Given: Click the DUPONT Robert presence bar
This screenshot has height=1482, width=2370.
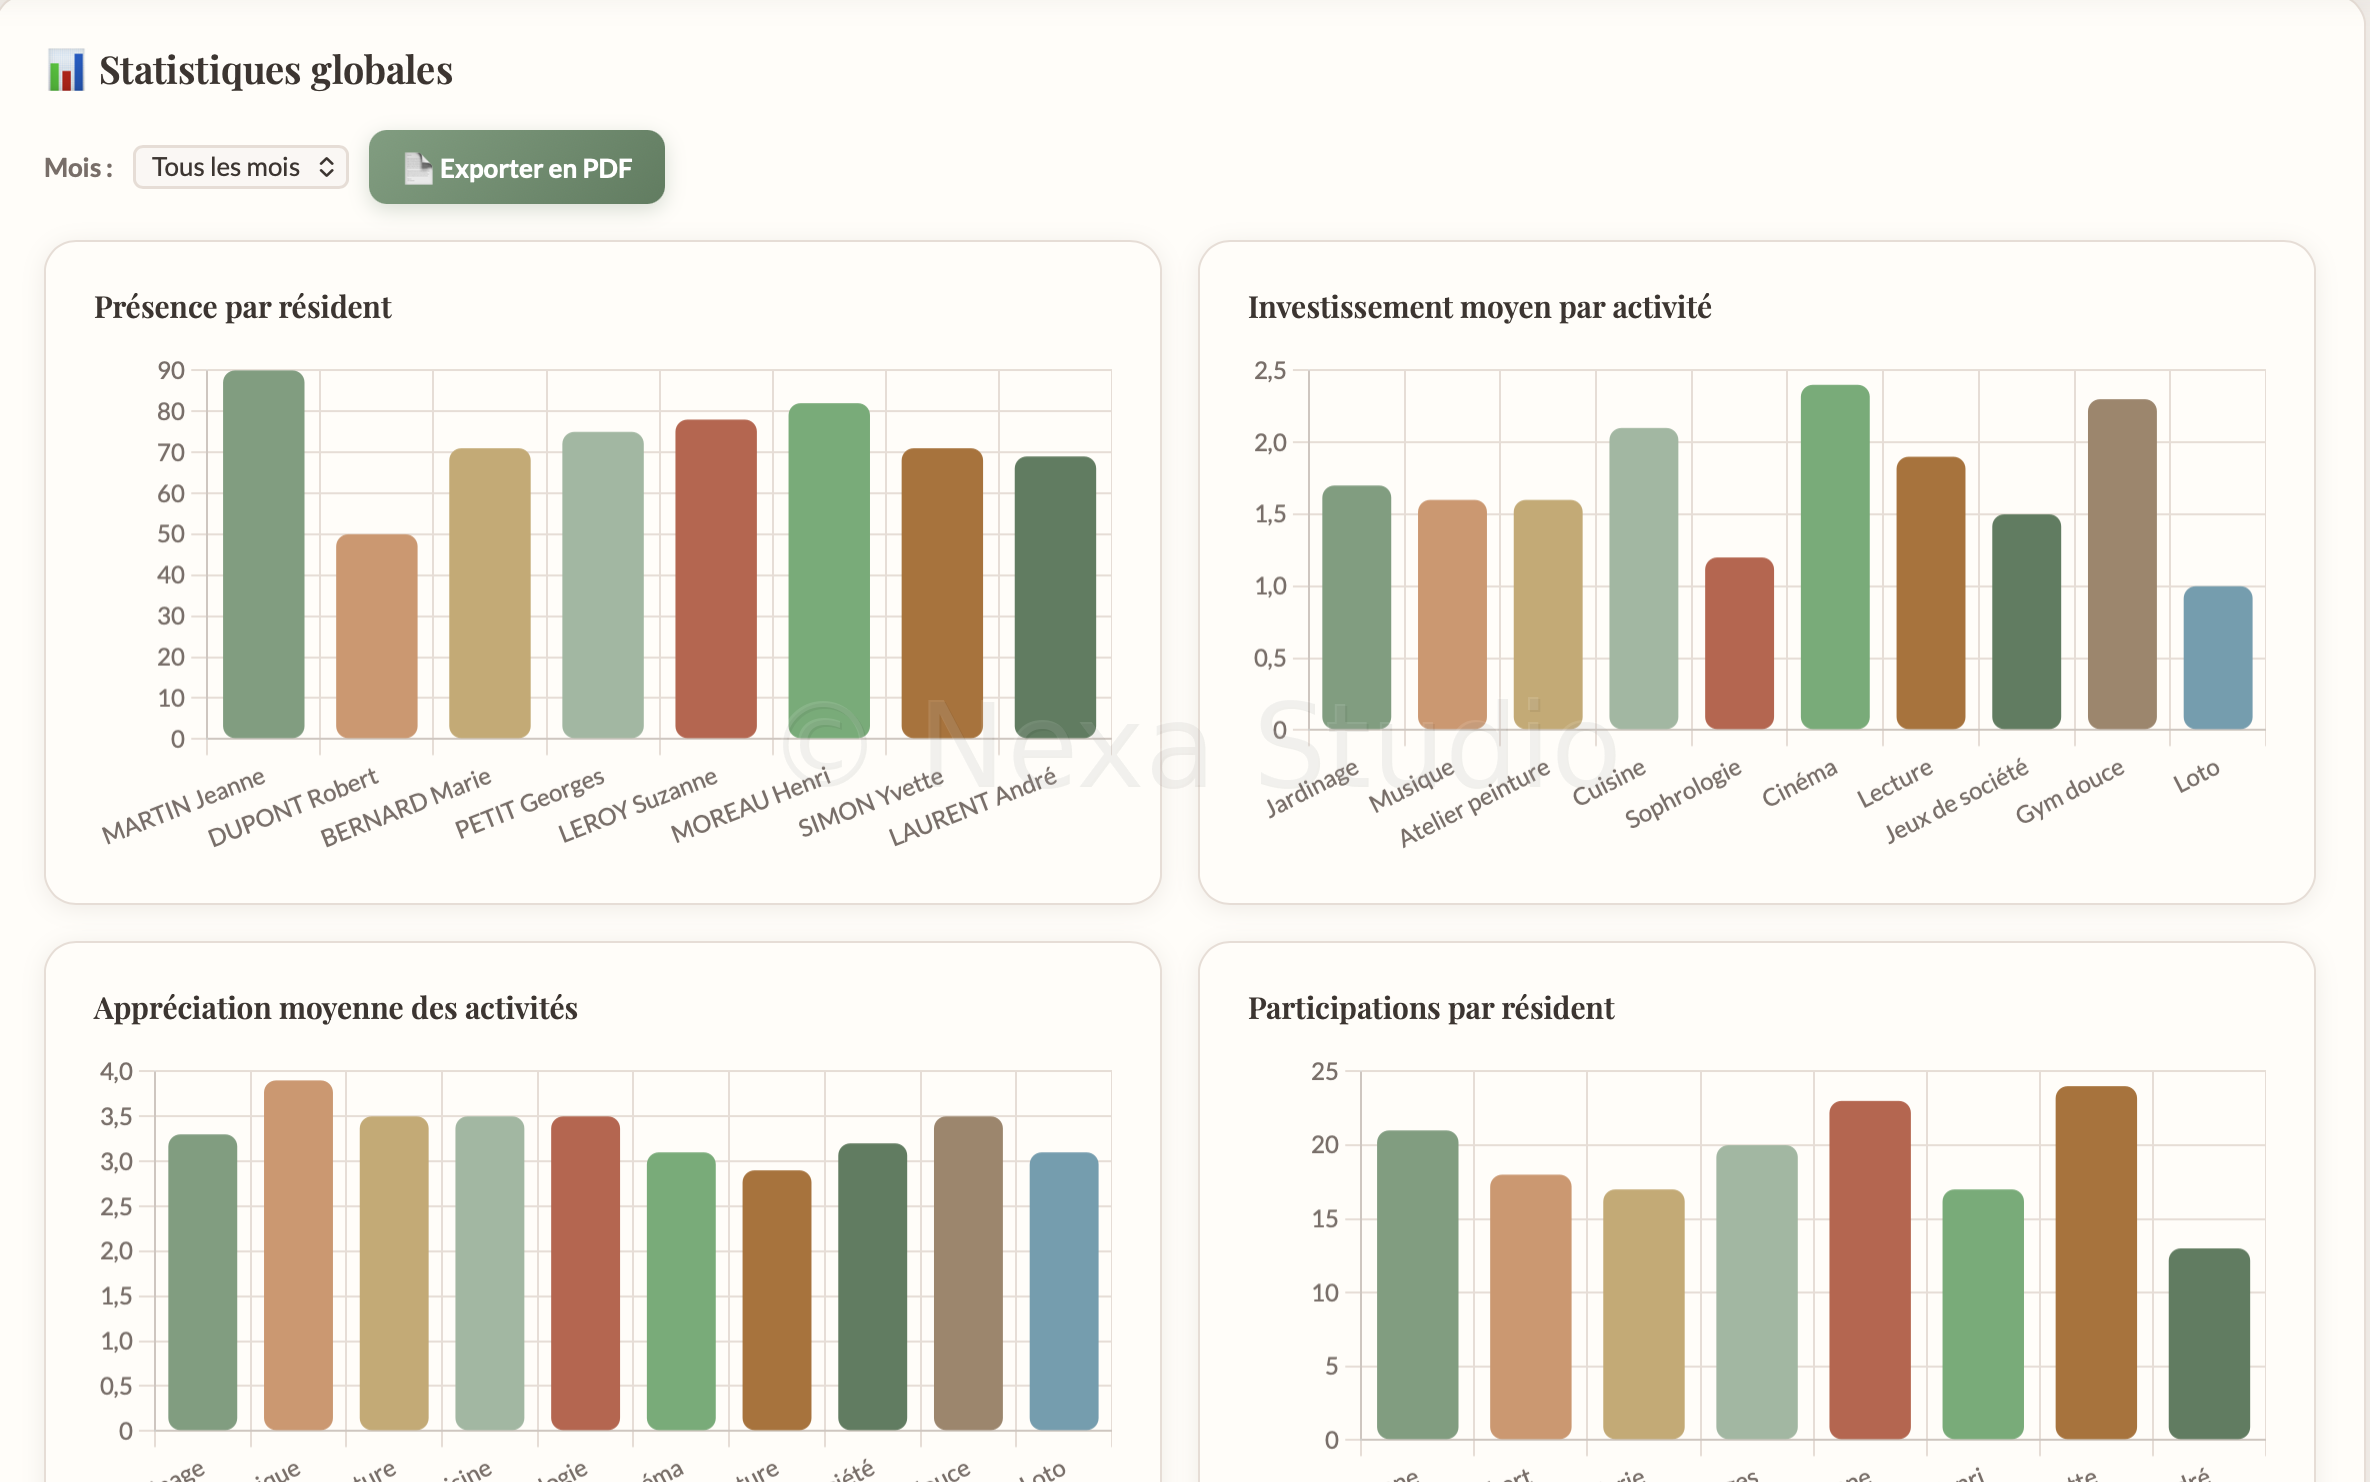Looking at the screenshot, I should click(x=376, y=636).
